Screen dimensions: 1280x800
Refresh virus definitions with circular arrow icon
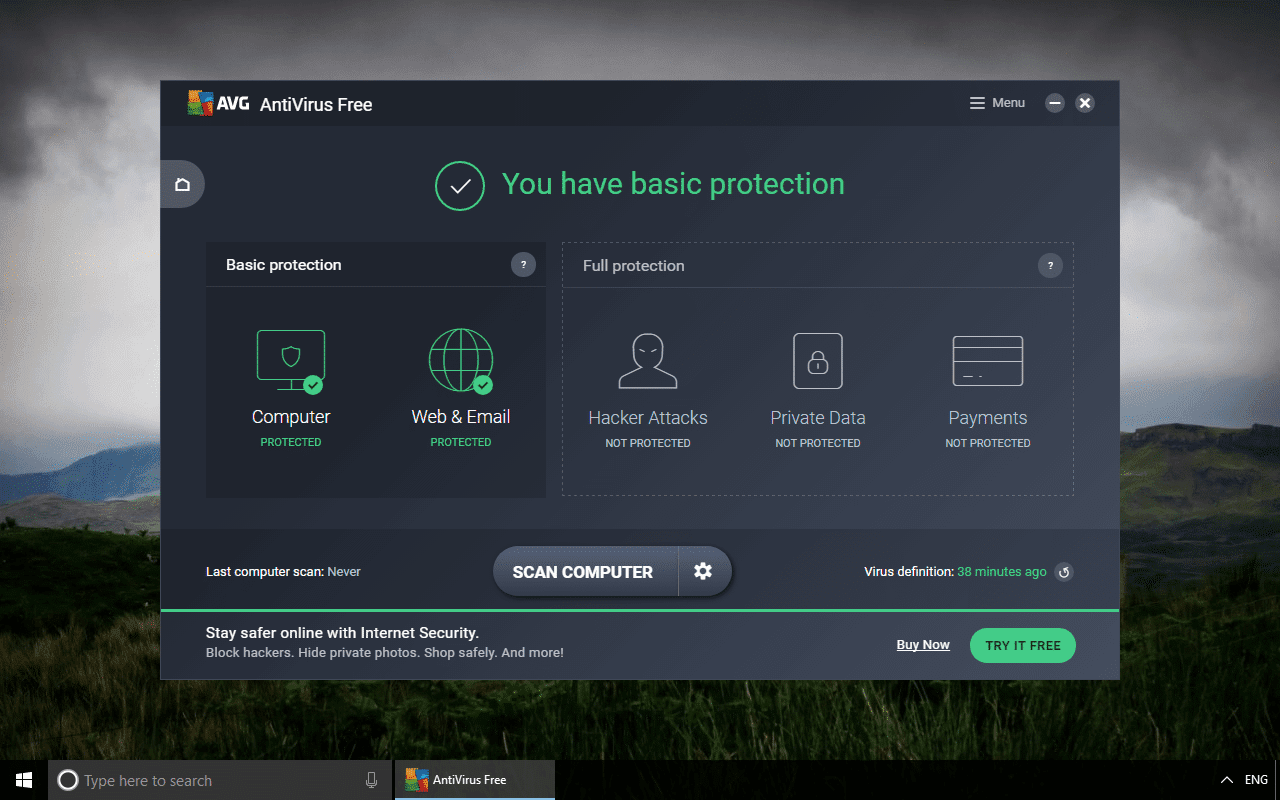pos(1064,572)
